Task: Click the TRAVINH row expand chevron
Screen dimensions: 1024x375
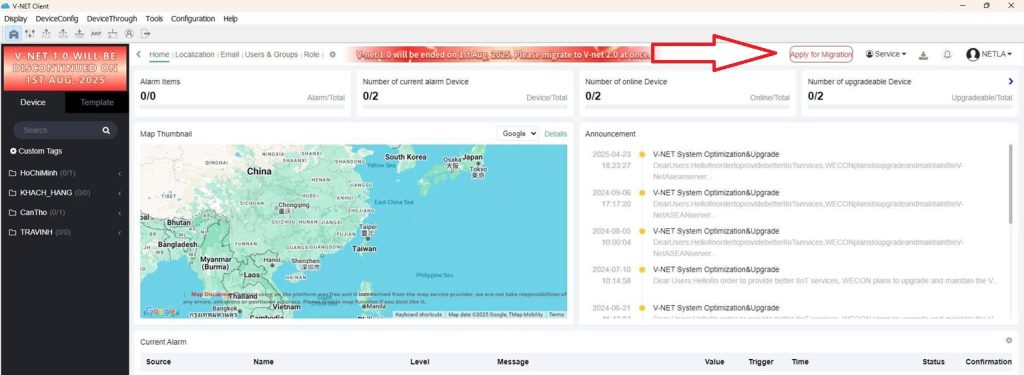Action: pyautogui.click(x=120, y=233)
